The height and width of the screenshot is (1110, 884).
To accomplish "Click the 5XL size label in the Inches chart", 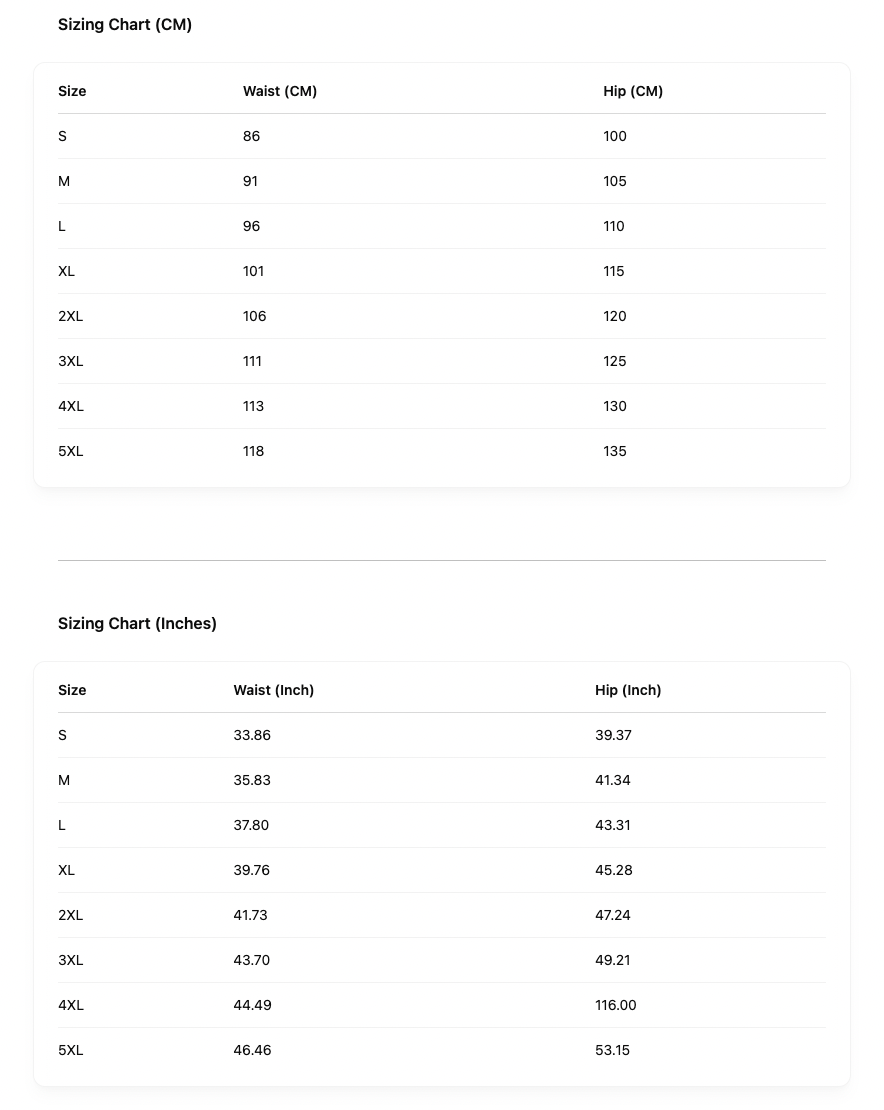I will (70, 1050).
